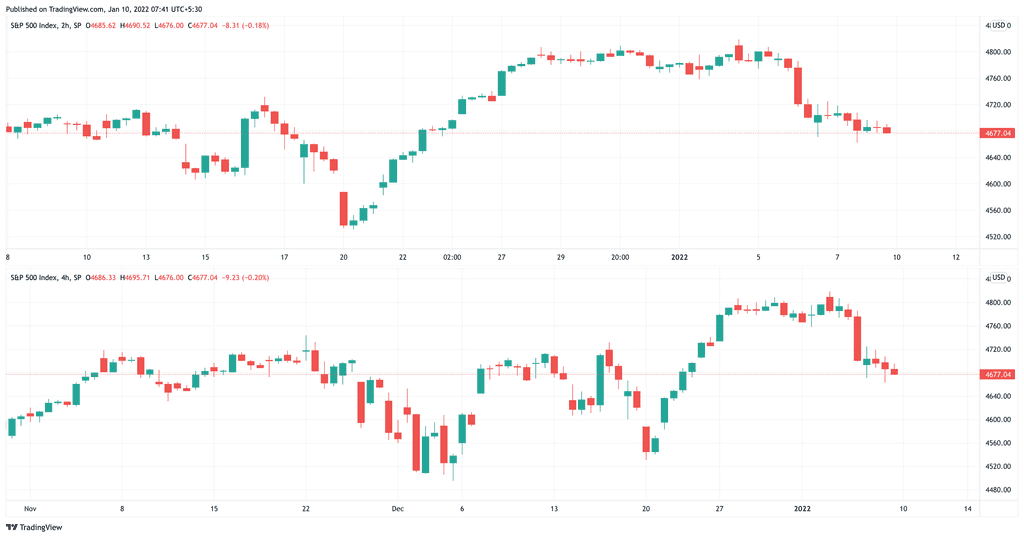Click the Nov label on bottom time axis
The image size is (1024, 538).
29,509
